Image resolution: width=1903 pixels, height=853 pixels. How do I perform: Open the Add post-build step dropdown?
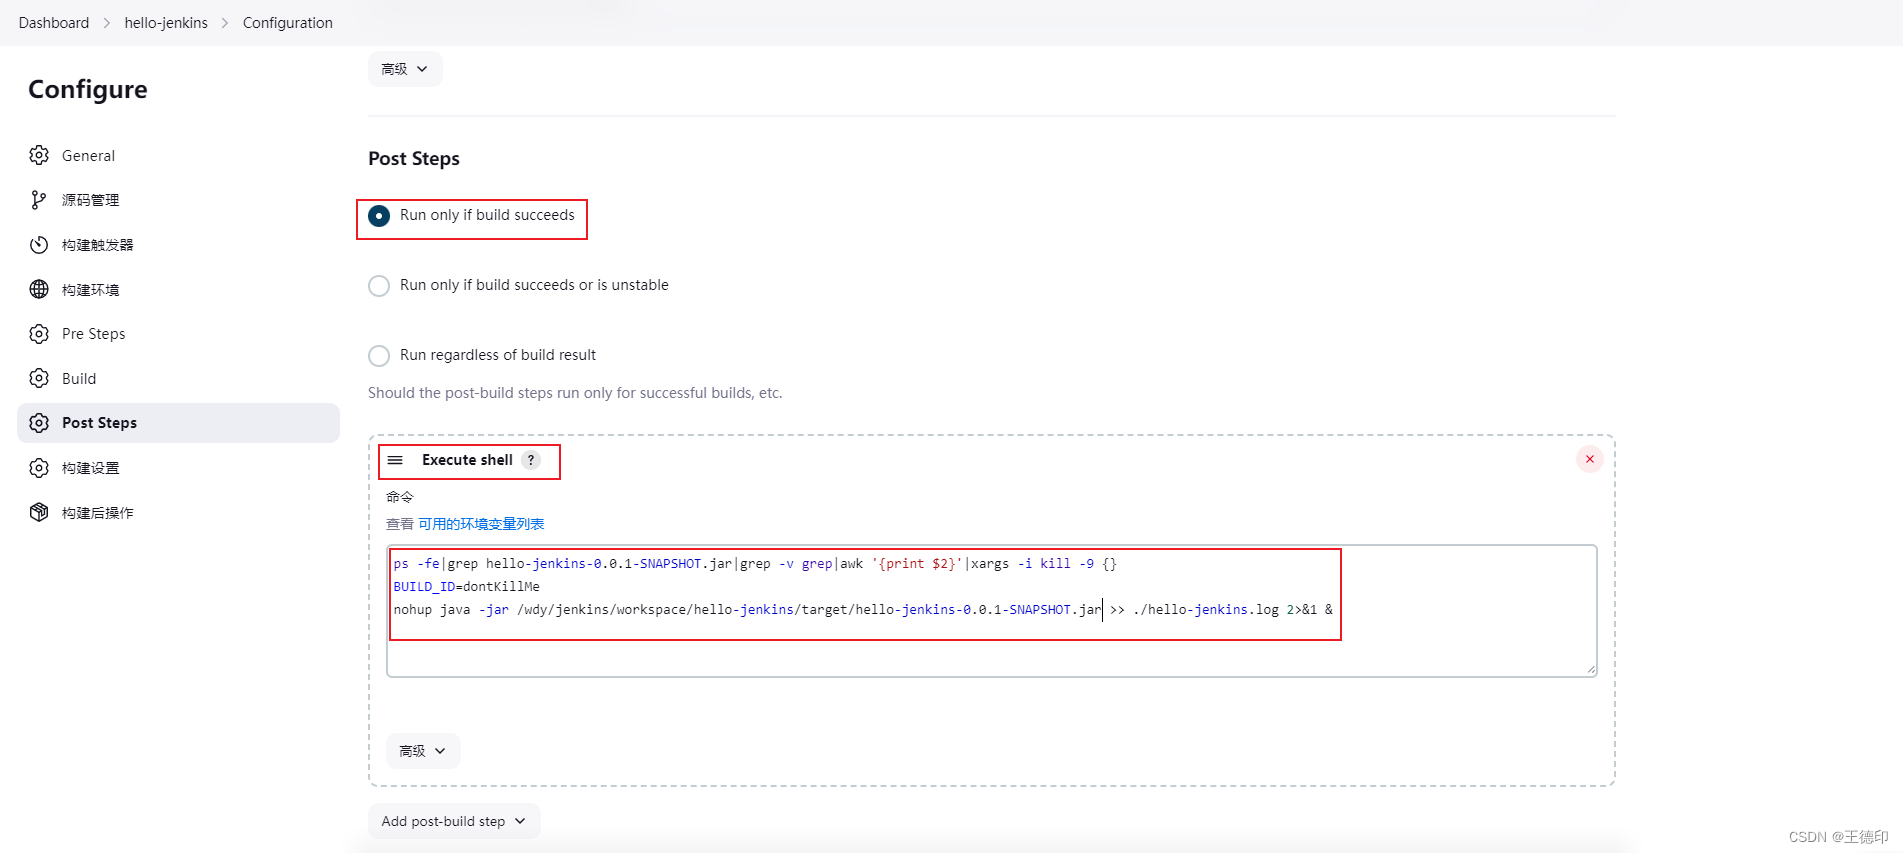tap(454, 821)
